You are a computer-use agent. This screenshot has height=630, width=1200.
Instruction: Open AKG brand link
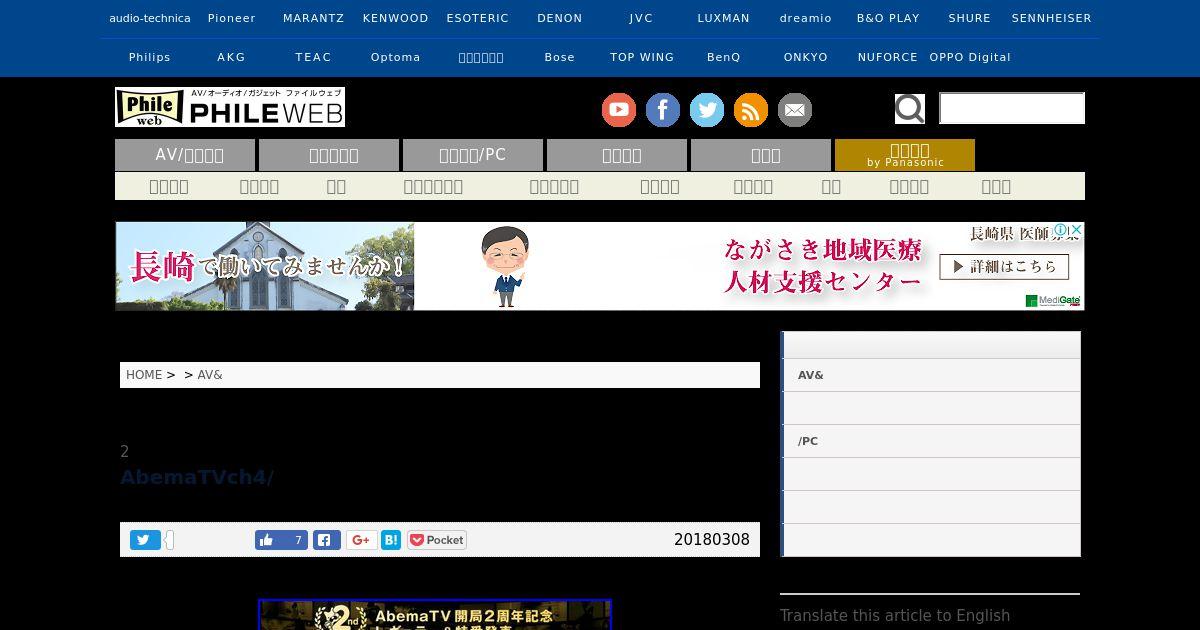click(x=232, y=57)
